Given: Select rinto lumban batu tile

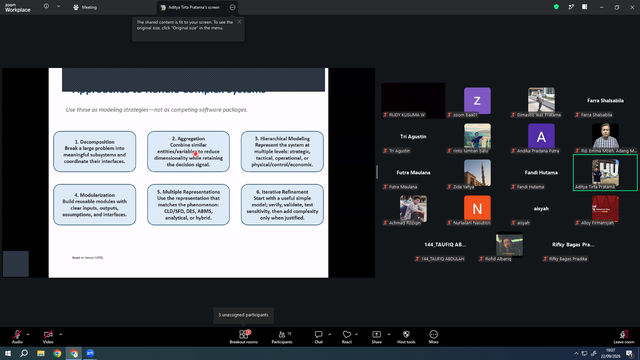Looking at the screenshot, I should (x=477, y=137).
